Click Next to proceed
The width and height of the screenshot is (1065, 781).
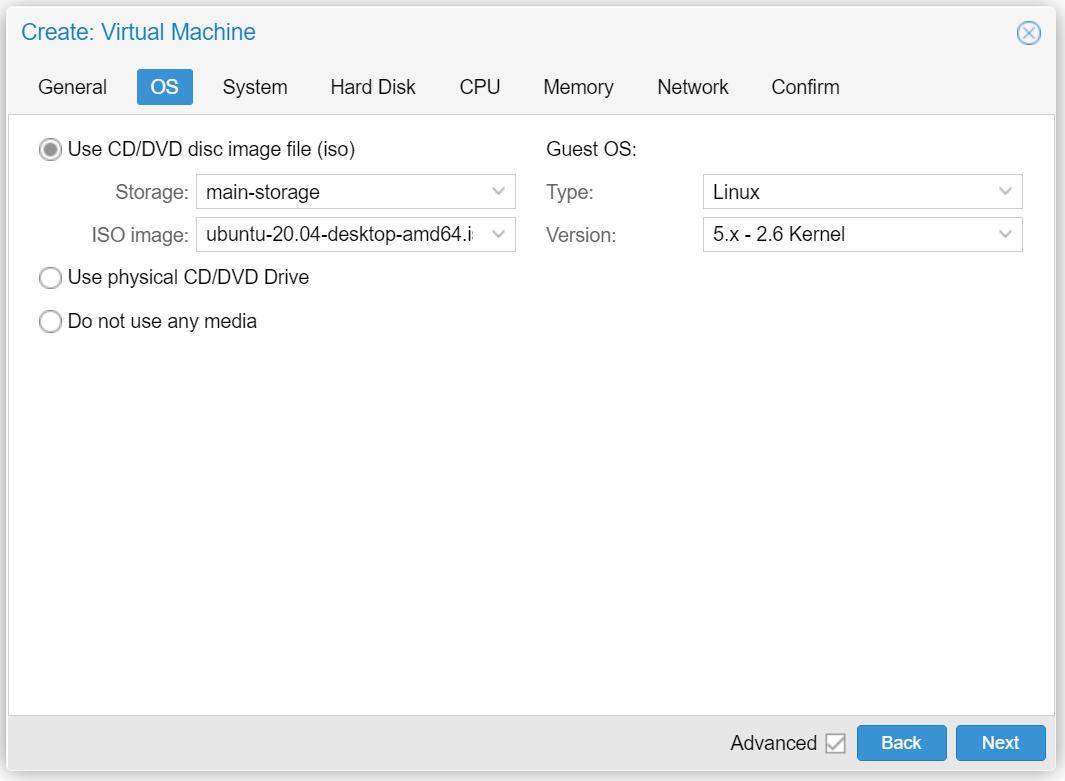coord(1000,743)
